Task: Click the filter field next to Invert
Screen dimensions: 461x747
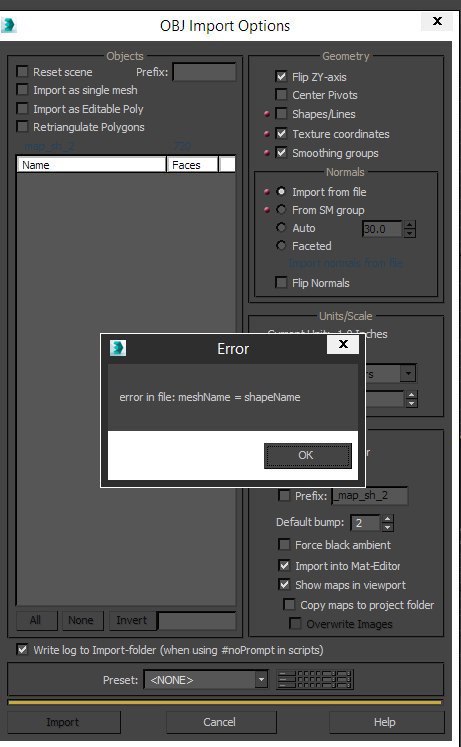Action: click(x=197, y=620)
